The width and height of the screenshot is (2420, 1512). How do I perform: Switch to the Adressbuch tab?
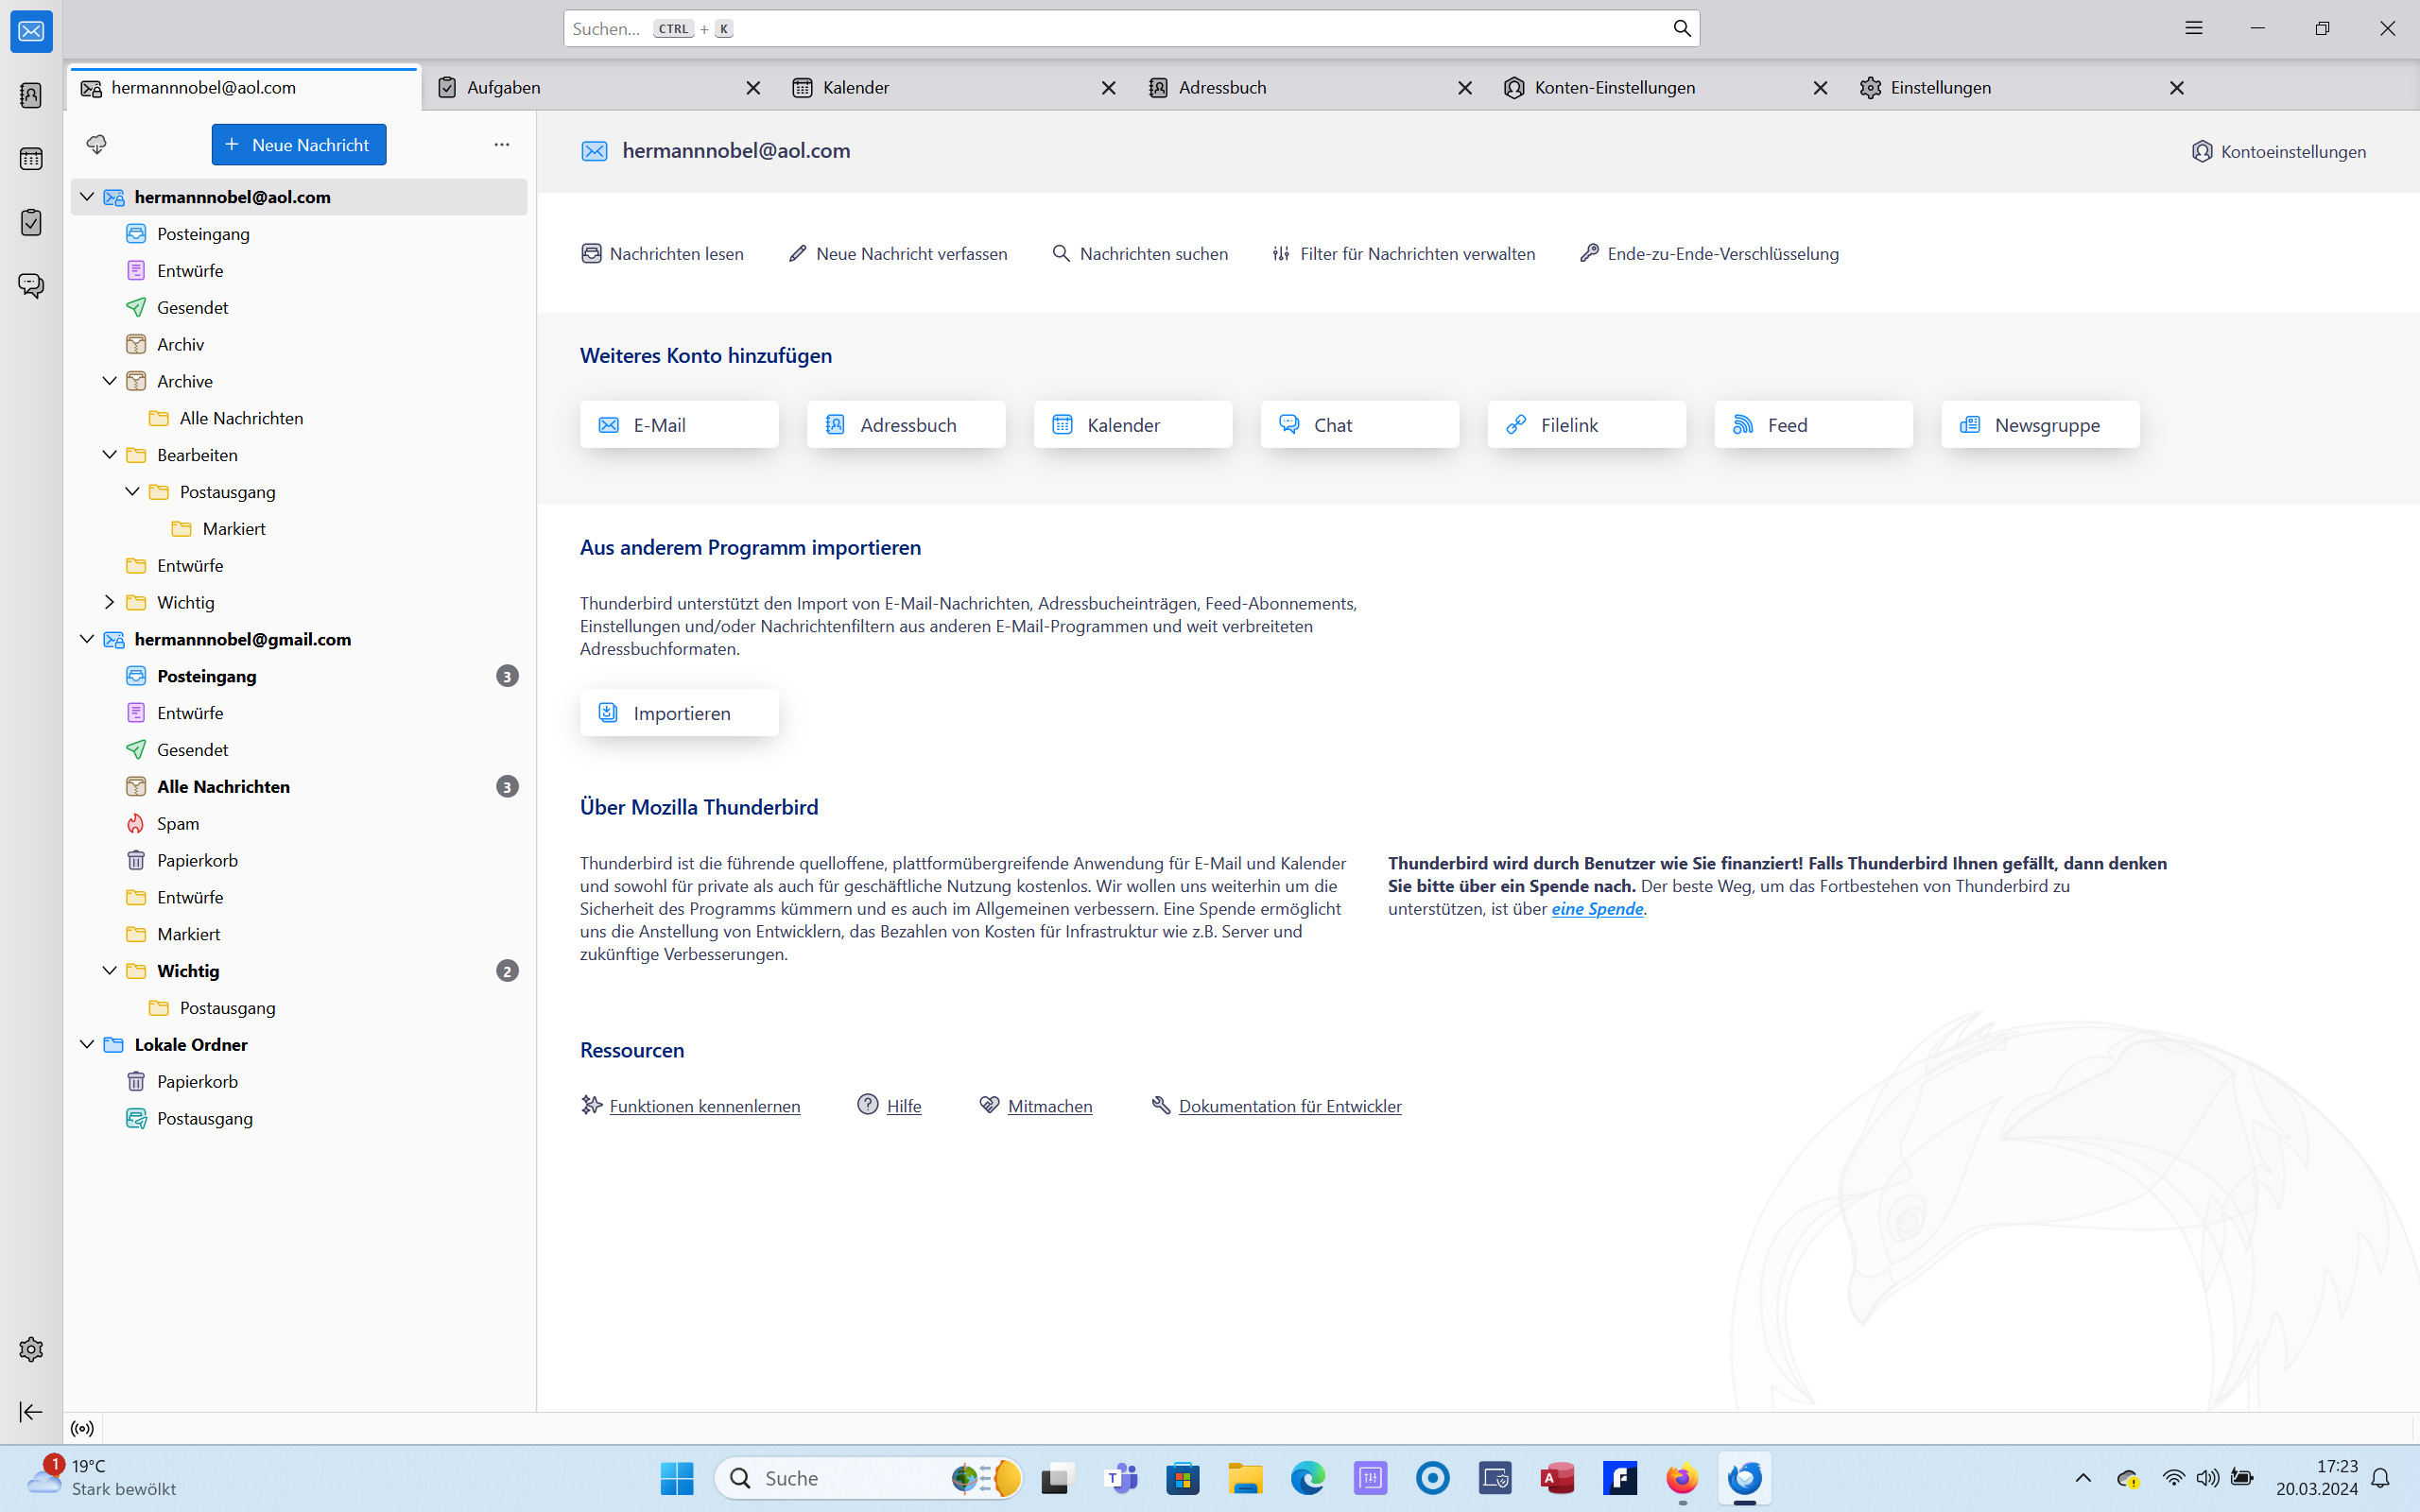pos(1312,88)
